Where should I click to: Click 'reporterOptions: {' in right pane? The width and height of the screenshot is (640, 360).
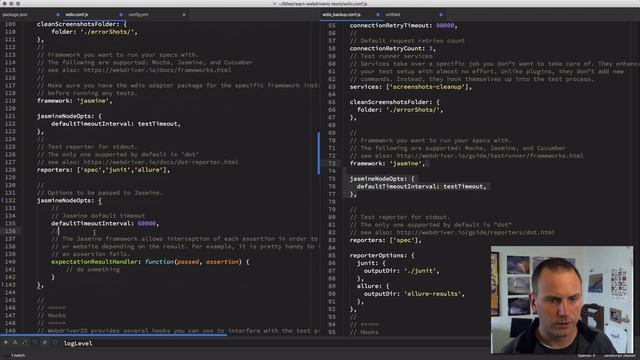coord(382,256)
